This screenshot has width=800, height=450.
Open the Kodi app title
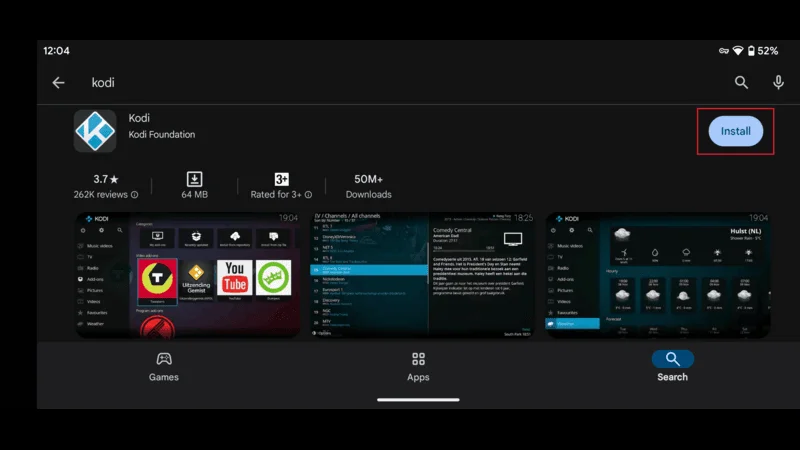click(139, 118)
